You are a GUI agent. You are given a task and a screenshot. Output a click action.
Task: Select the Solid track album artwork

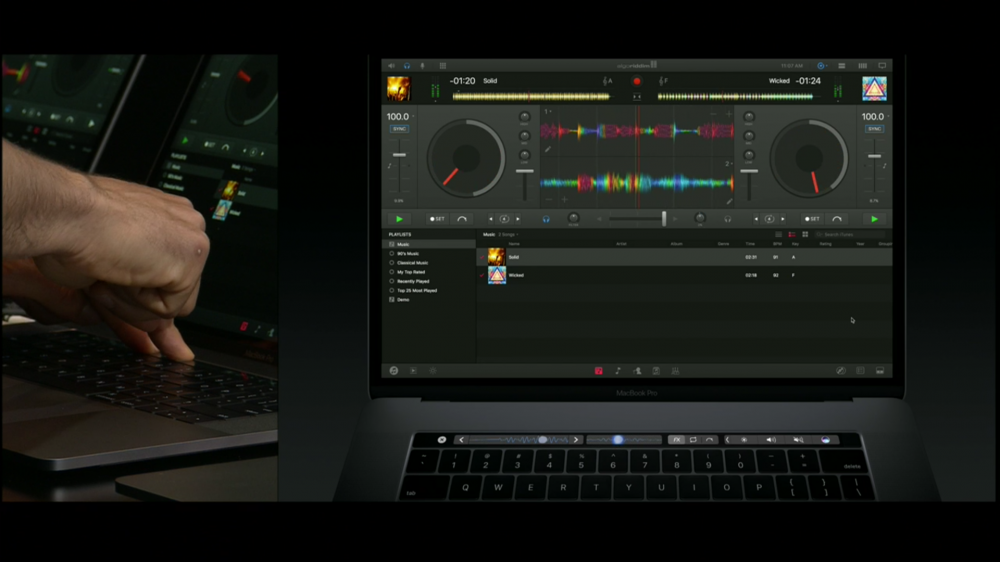click(x=496, y=257)
